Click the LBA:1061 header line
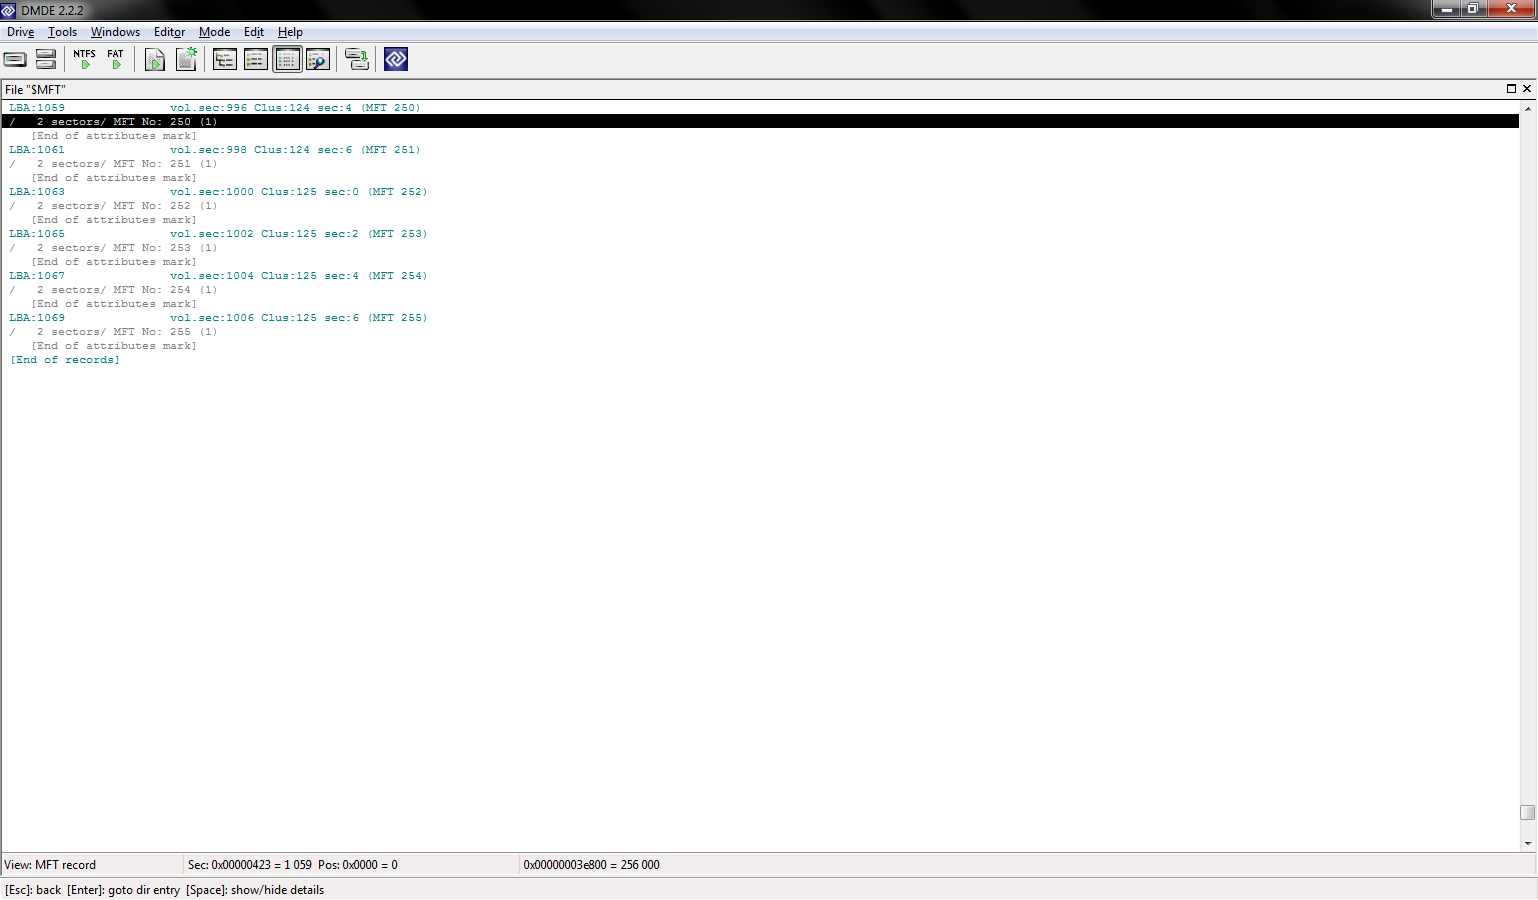1538x900 pixels. (215, 150)
